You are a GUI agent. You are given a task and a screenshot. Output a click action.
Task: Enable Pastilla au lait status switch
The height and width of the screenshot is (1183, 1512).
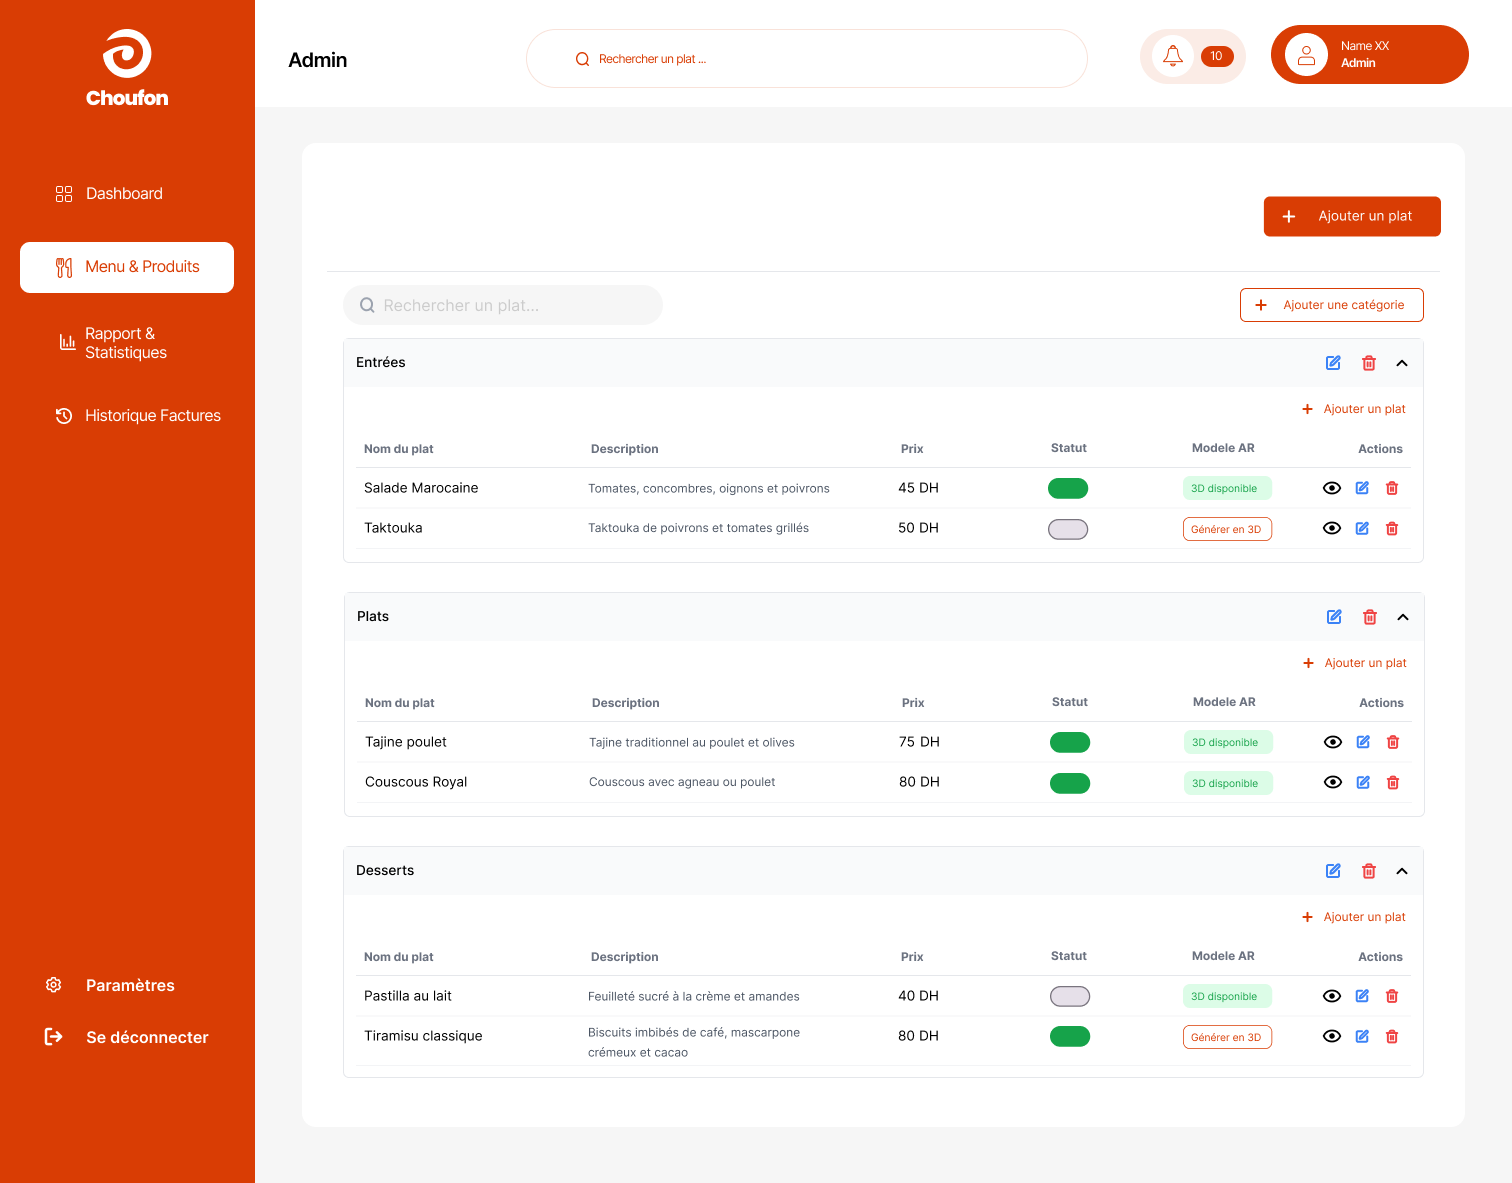(x=1070, y=996)
